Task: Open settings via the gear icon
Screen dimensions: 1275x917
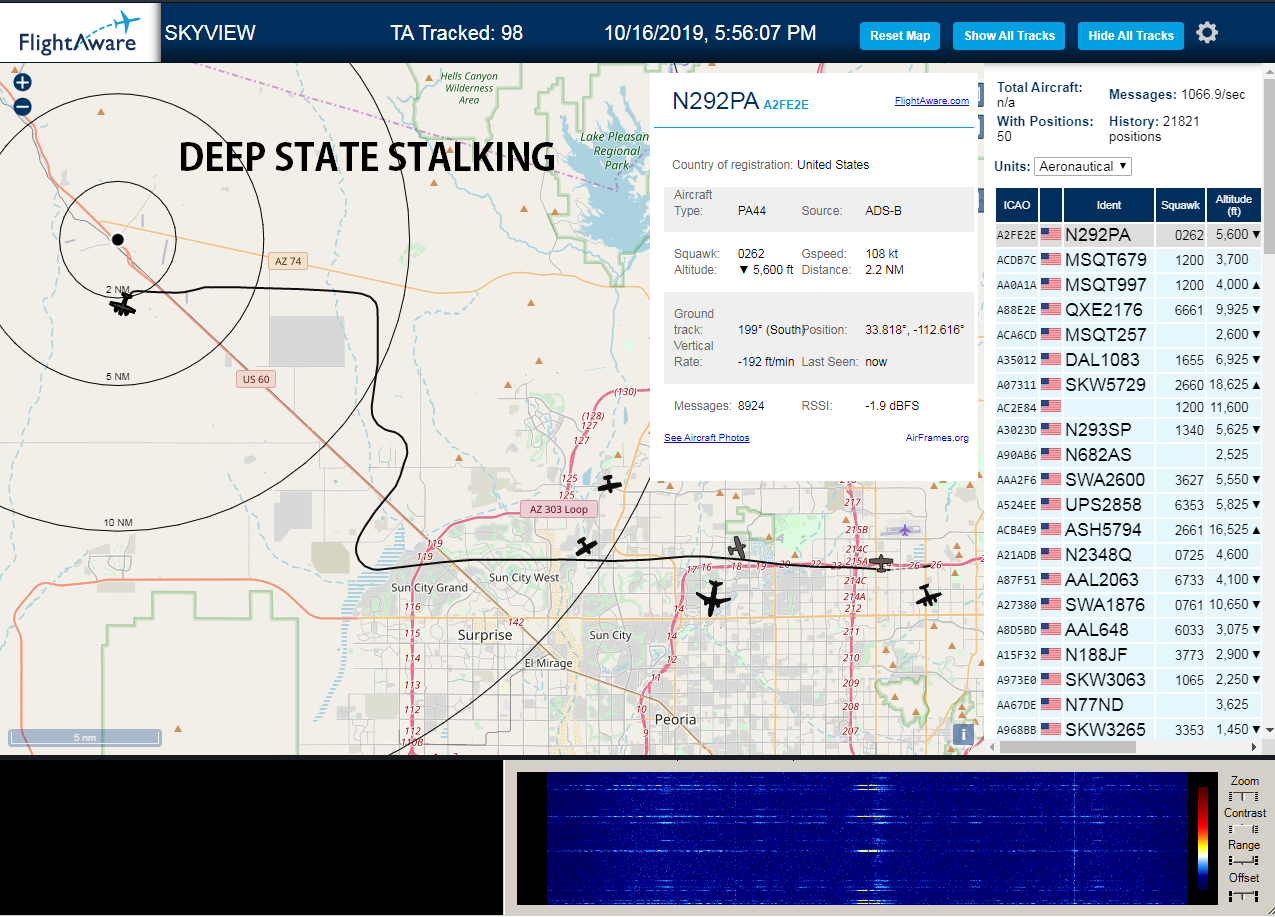Action: [1207, 33]
